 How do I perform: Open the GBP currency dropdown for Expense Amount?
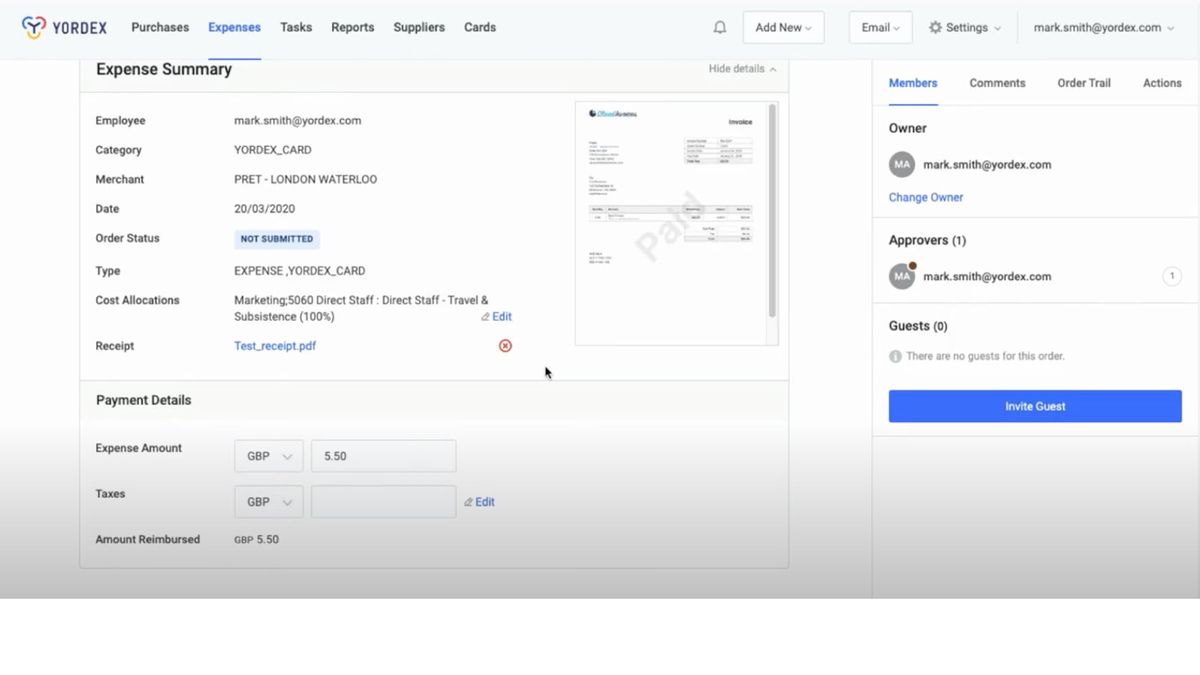click(x=268, y=455)
